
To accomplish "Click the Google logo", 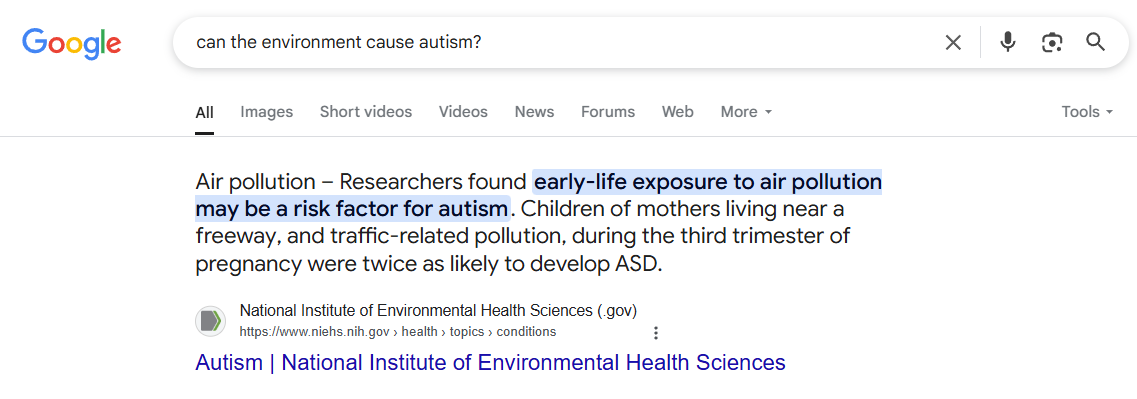I will tap(72, 44).
